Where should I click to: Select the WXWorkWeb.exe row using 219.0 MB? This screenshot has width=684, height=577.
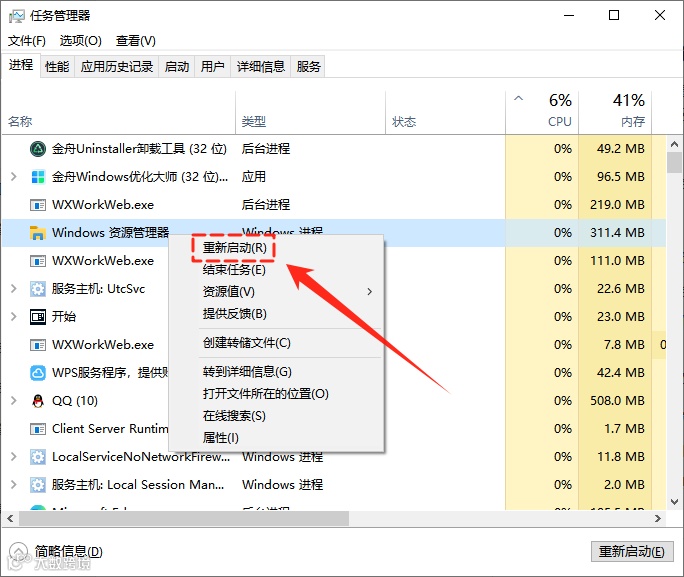pyautogui.click(x=334, y=205)
